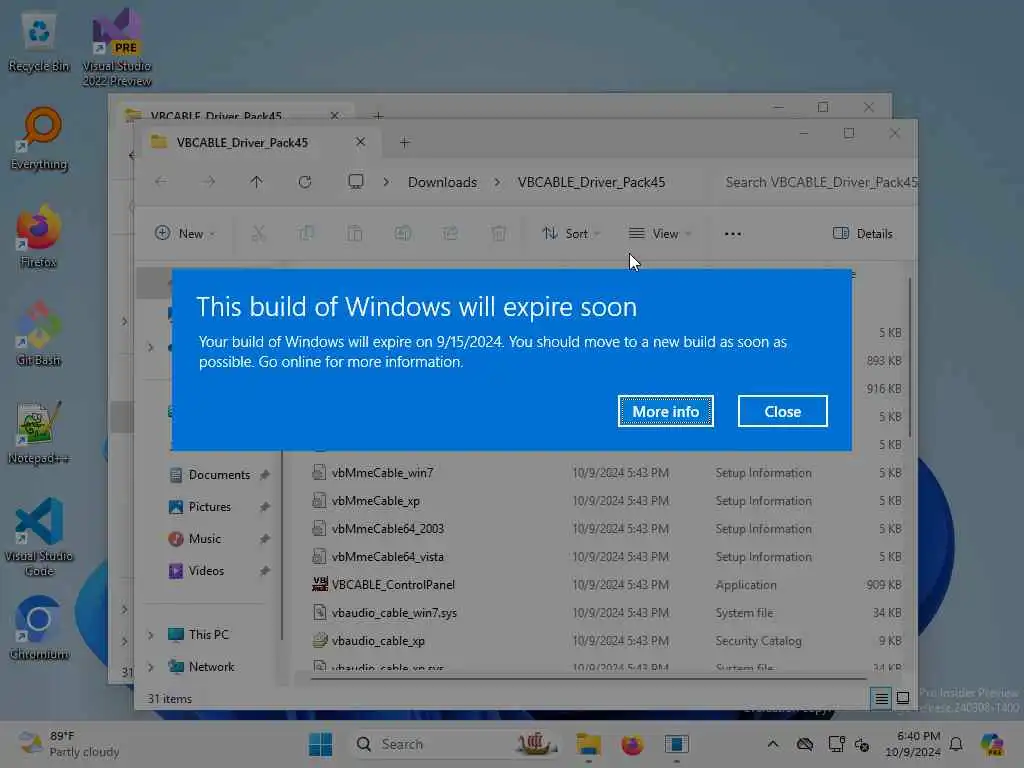
Task: Click the taskbar Search box
Action: coord(455,744)
